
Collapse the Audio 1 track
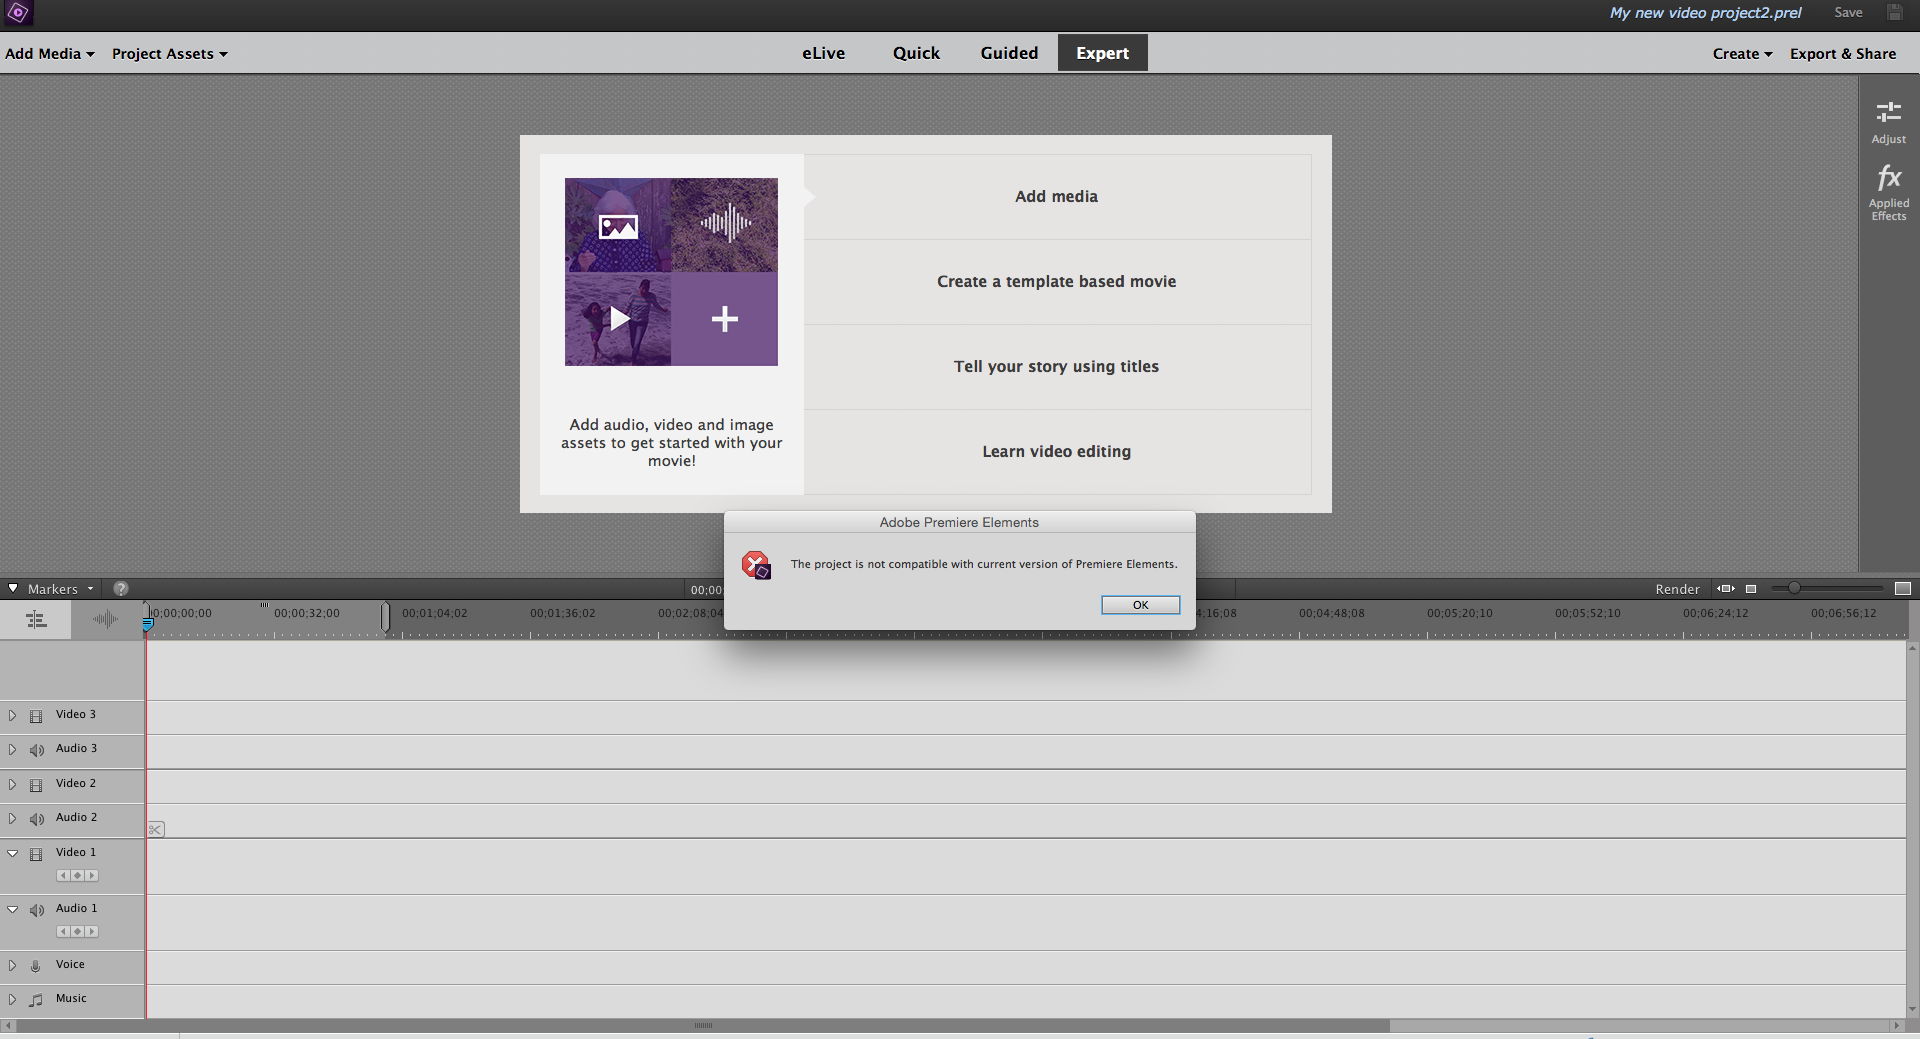pyautogui.click(x=12, y=909)
